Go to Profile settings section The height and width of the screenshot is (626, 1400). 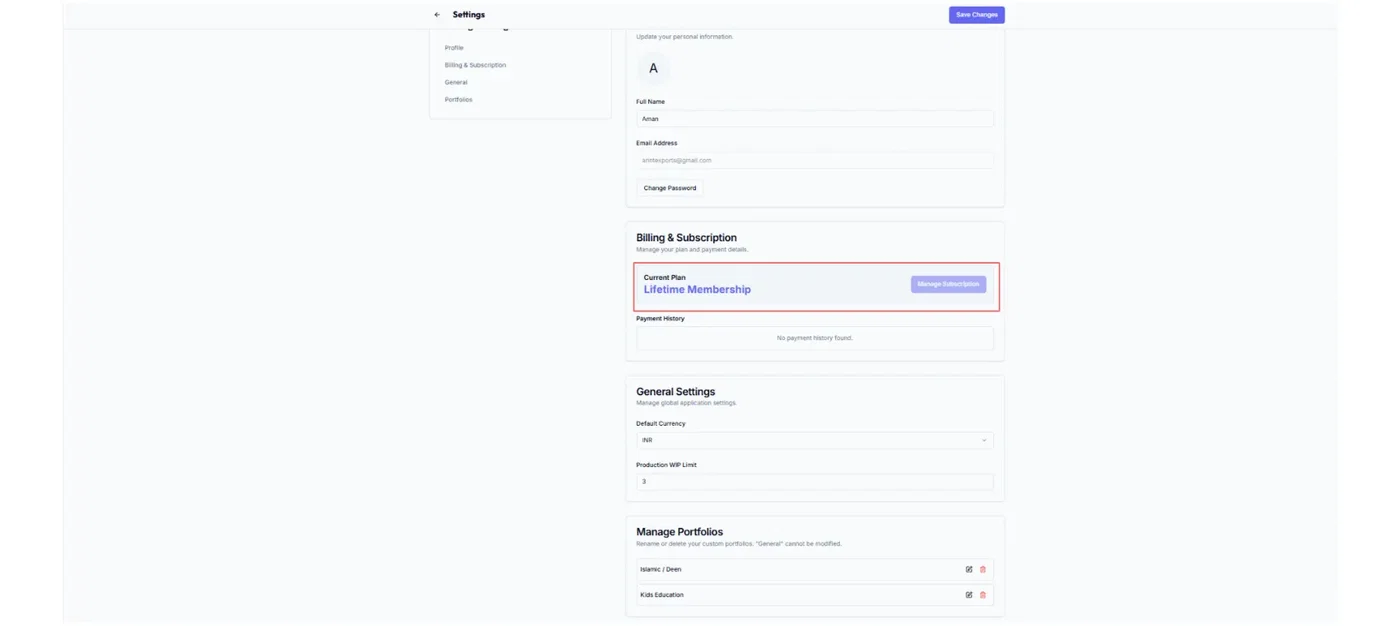[454, 48]
